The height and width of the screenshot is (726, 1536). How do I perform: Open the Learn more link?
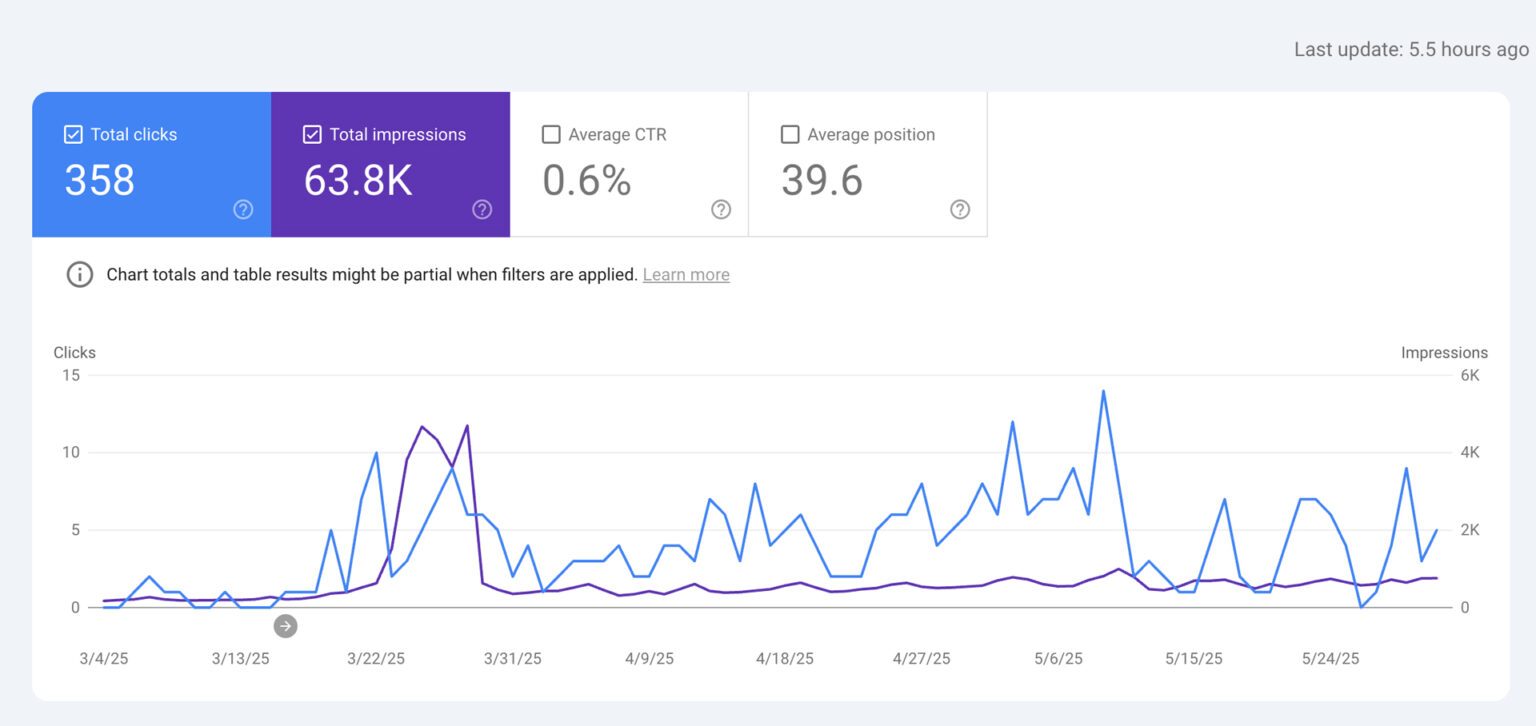[686, 274]
